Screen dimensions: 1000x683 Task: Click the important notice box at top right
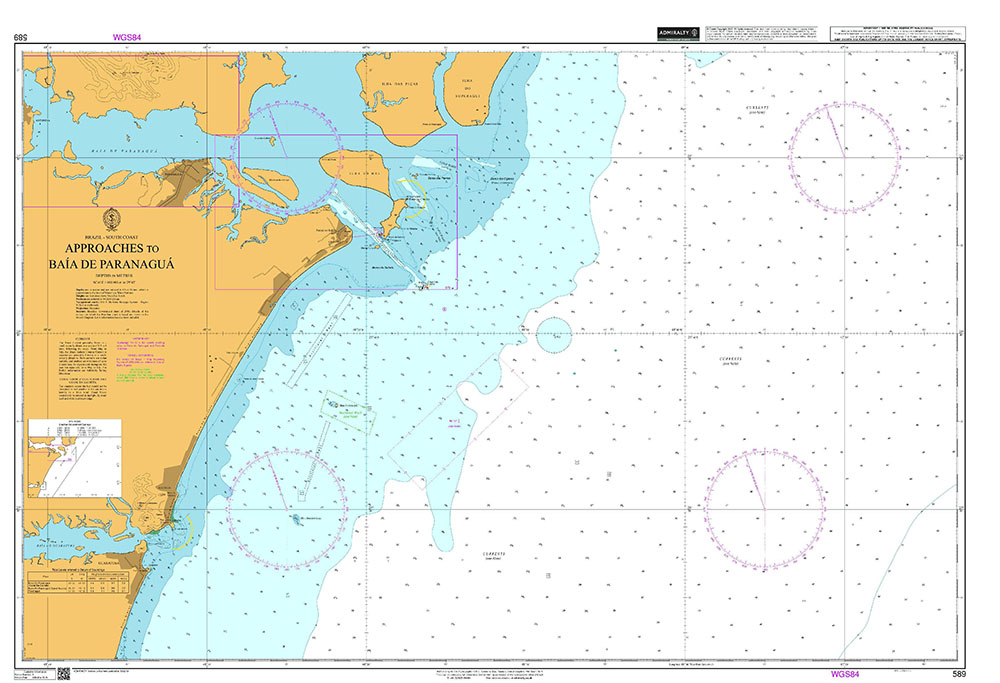click(897, 34)
